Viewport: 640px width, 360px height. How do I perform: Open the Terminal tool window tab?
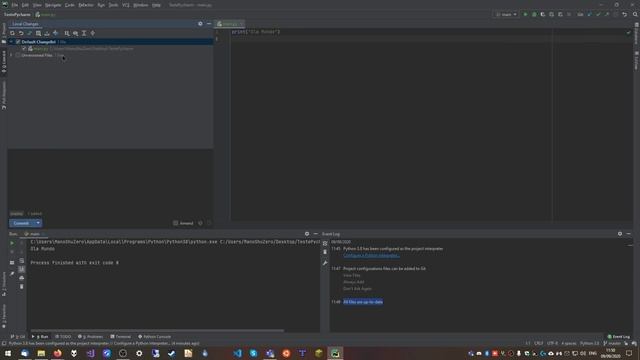[120, 337]
